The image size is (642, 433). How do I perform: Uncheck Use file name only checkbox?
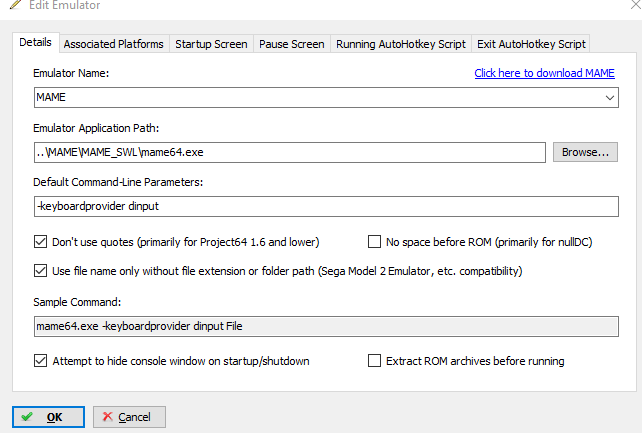click(41, 271)
